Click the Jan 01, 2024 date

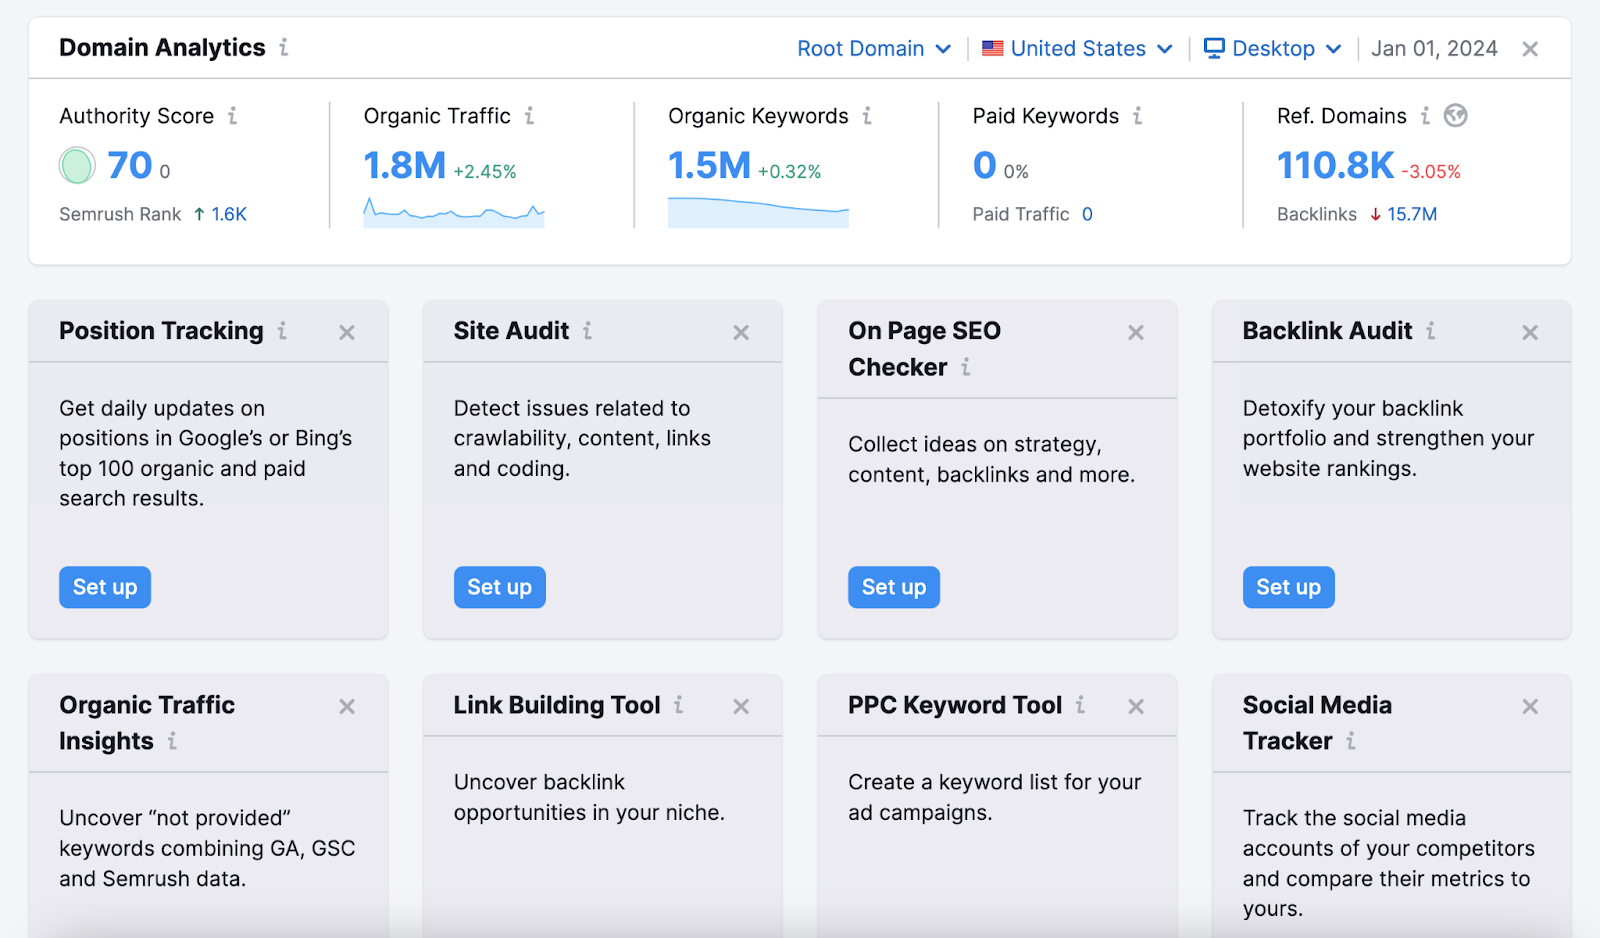coord(1434,48)
